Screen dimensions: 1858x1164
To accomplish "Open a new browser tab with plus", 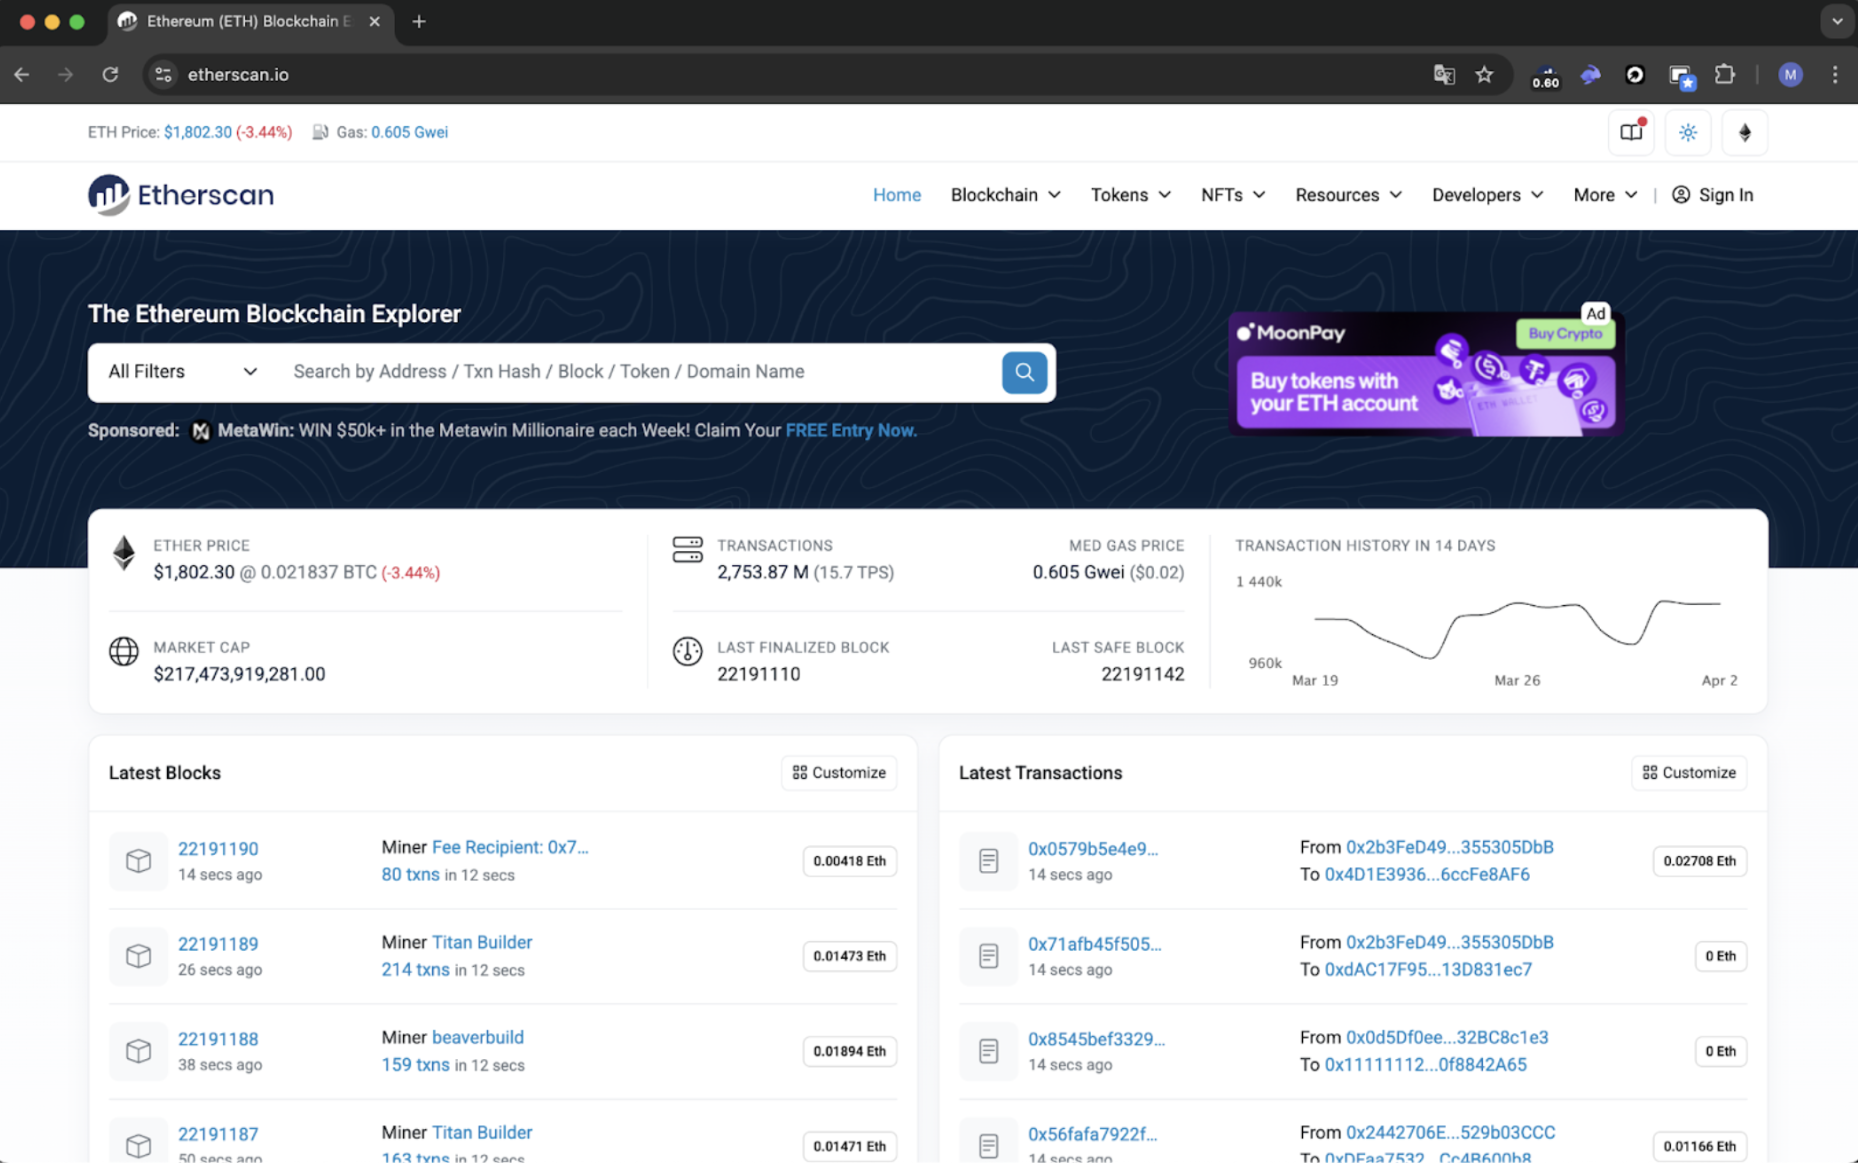I will click(419, 21).
